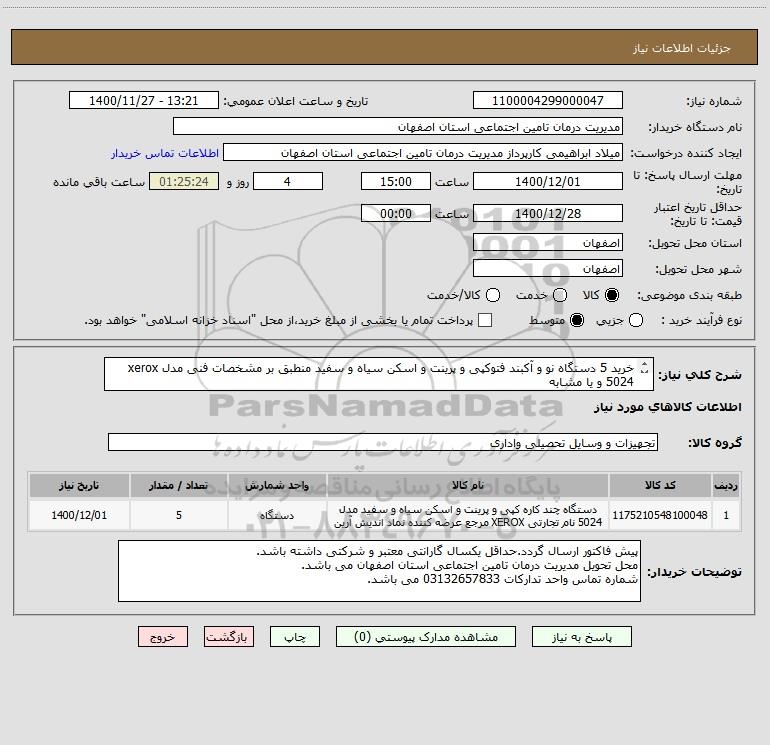Screen dimensions: 770x745
Task: Click the خروج exit button
Action: click(x=163, y=636)
